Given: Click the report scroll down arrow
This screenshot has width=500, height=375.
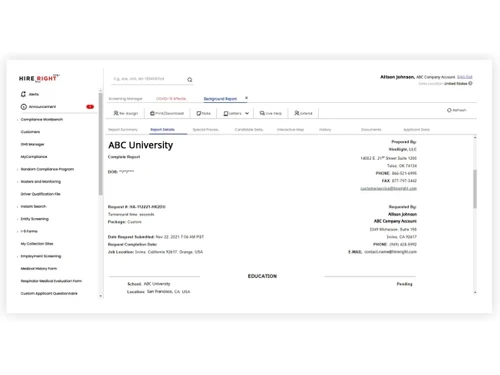Looking at the screenshot, I should (x=475, y=292).
